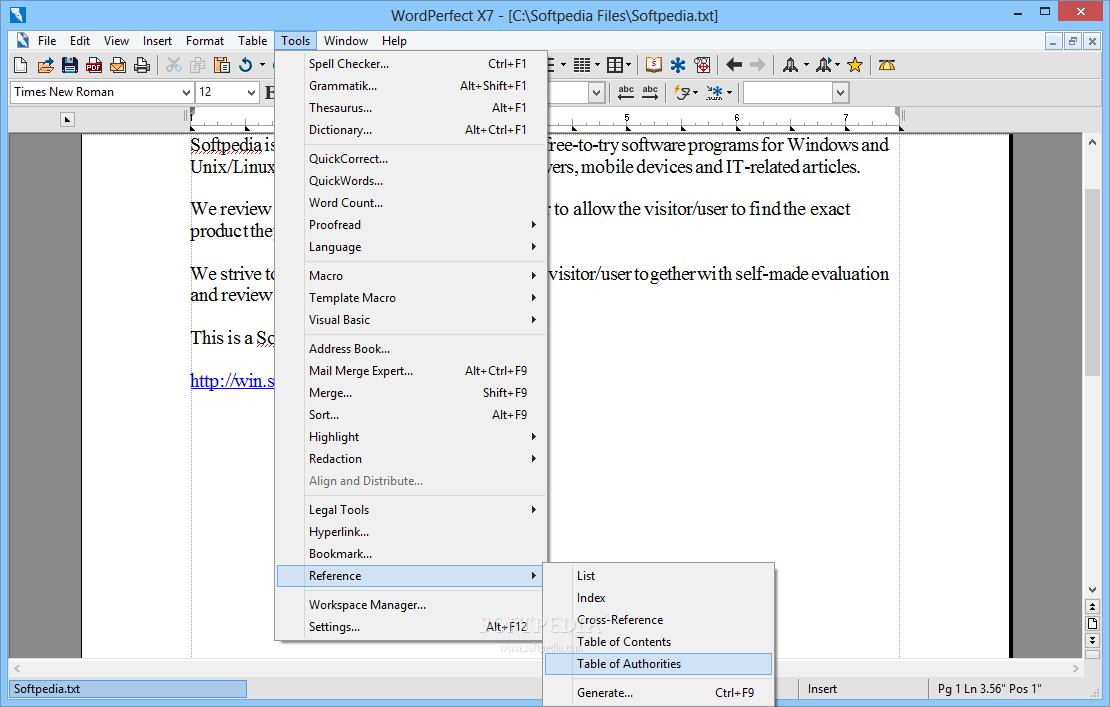Image resolution: width=1110 pixels, height=707 pixels.
Task: Click the Paste clipboard icon
Action: pos(222,65)
